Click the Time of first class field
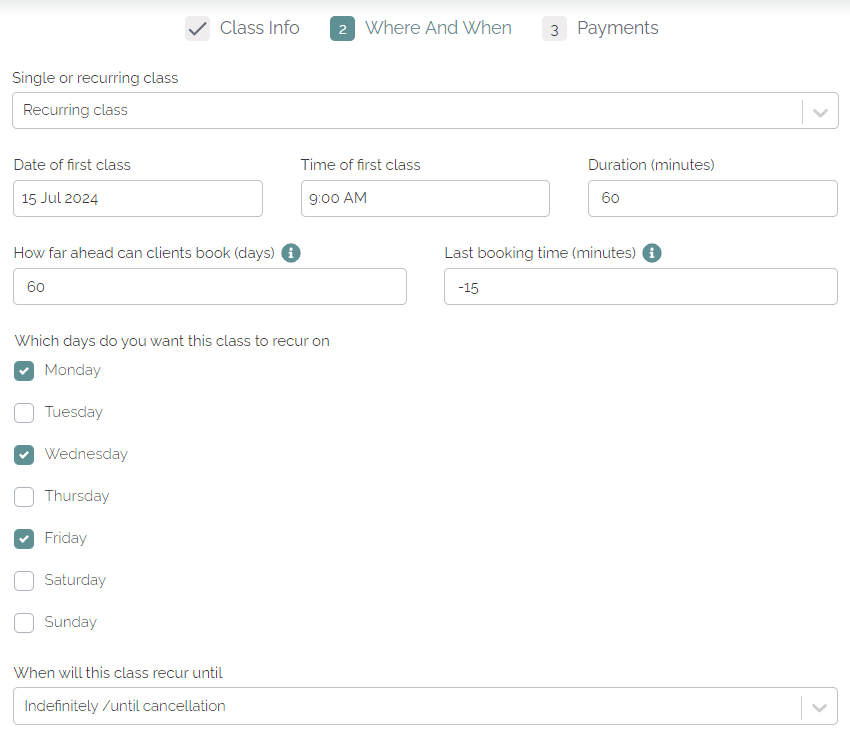This screenshot has width=850, height=731. point(425,198)
